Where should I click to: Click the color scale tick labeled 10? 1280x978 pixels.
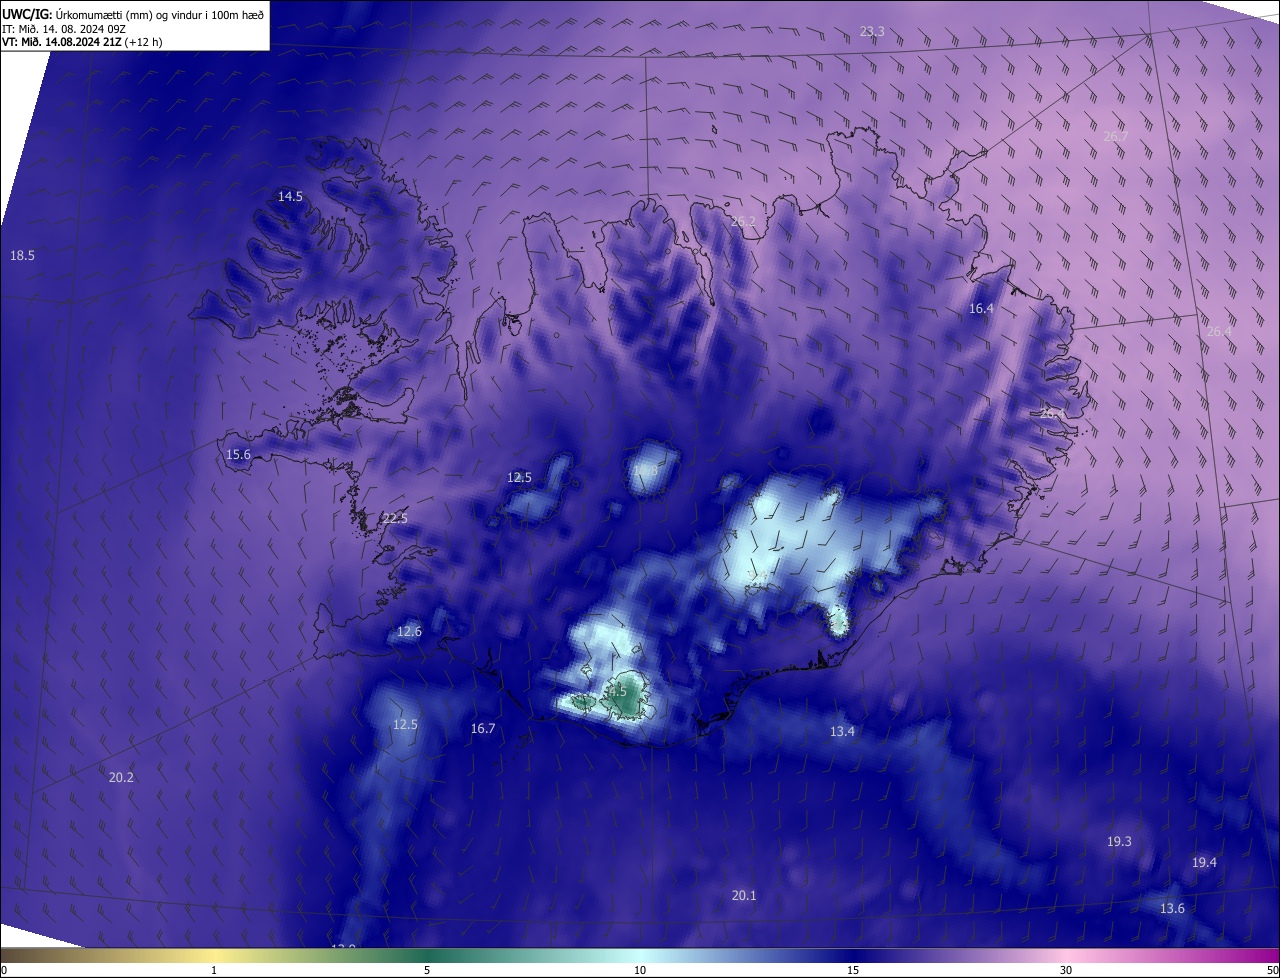click(640, 971)
